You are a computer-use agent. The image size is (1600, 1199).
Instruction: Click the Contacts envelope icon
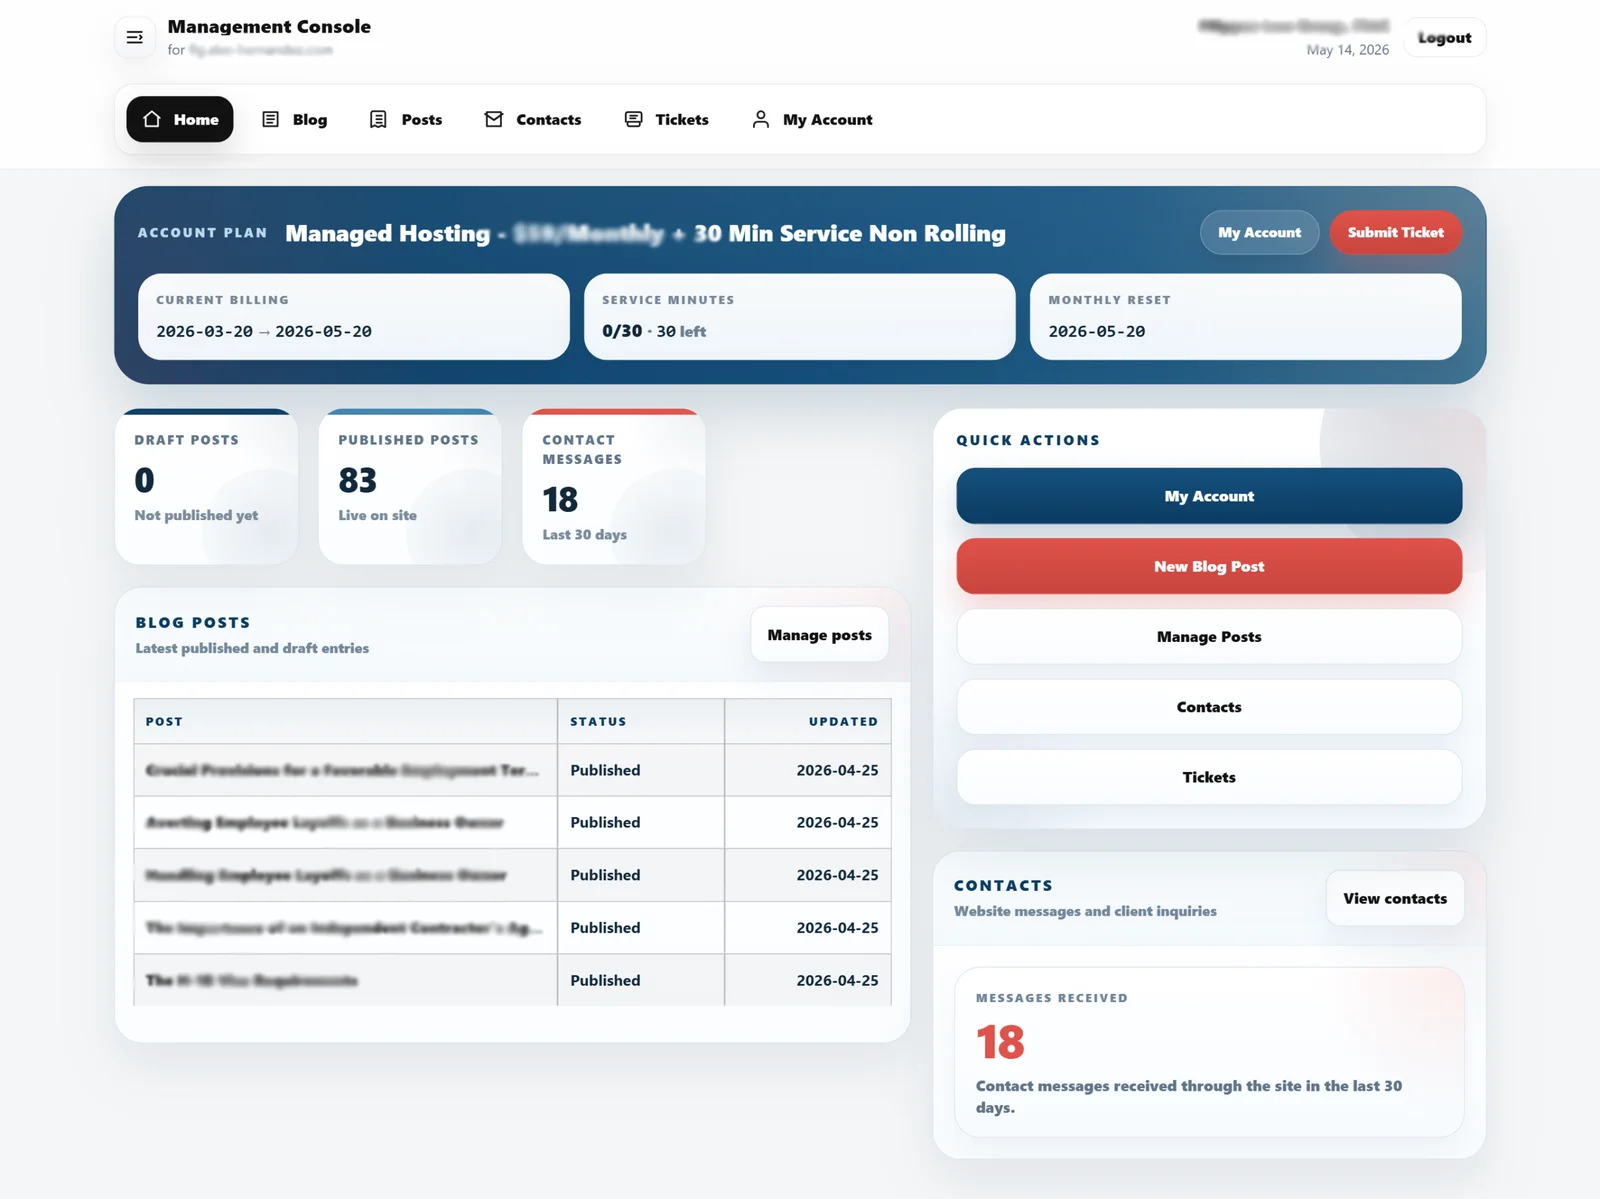(494, 119)
